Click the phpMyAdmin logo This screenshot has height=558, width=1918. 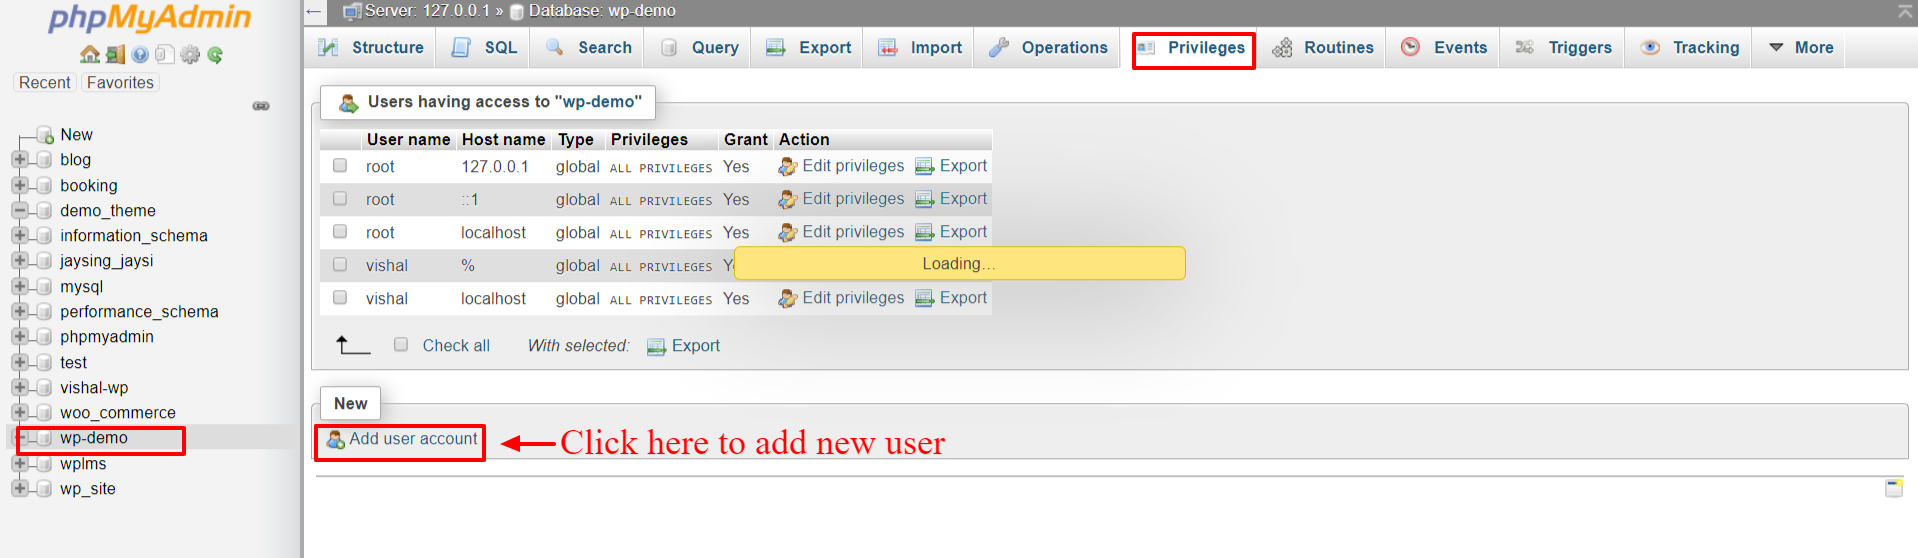150,18
